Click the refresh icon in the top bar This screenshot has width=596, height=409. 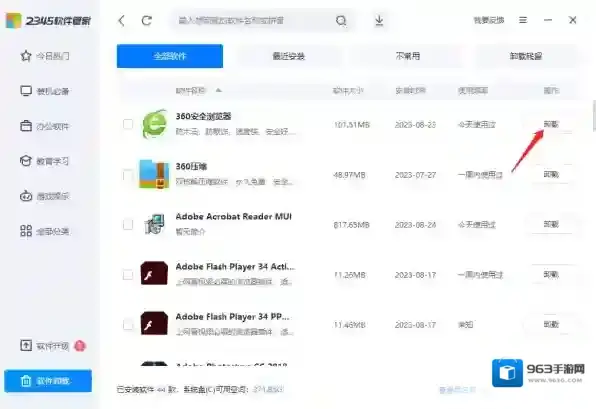coord(147,21)
